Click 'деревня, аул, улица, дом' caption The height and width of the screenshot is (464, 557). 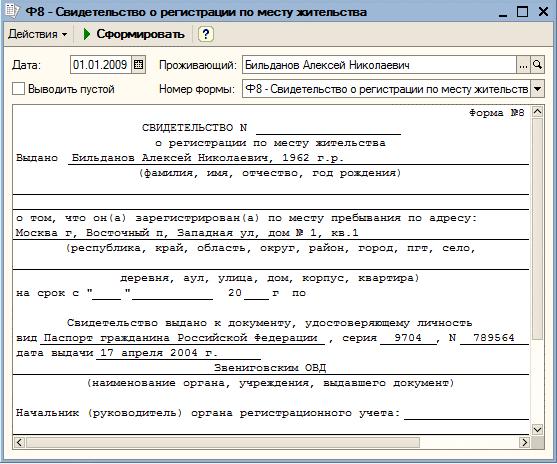click(270, 278)
